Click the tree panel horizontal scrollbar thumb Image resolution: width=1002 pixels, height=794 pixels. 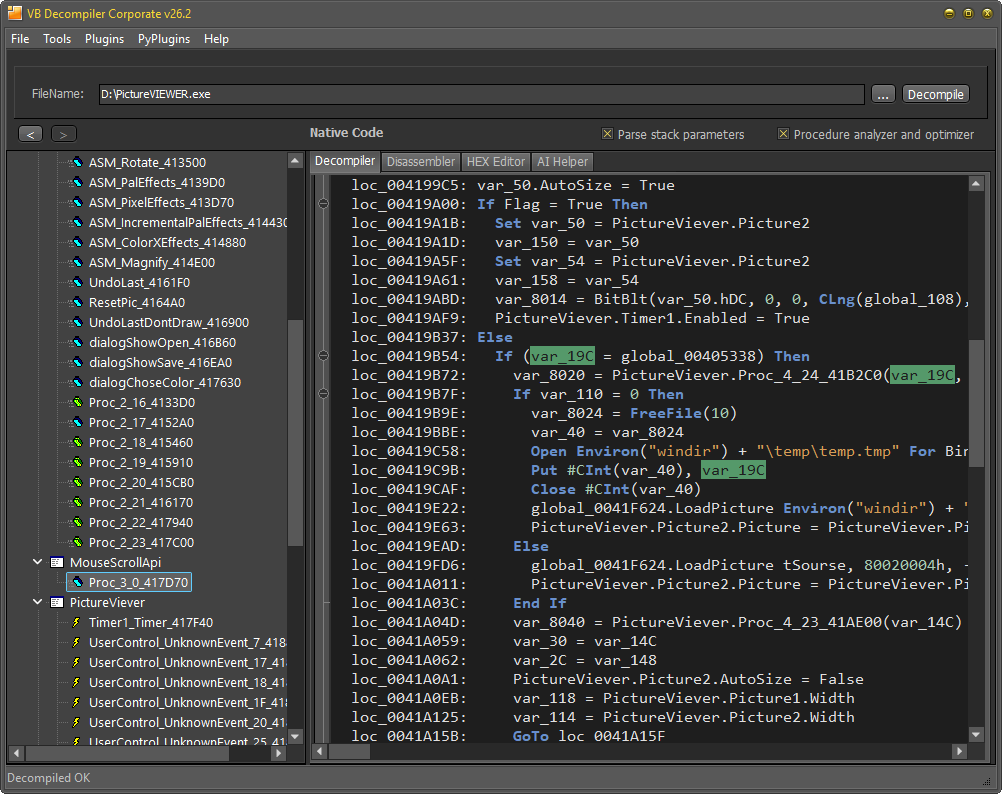coord(127,753)
